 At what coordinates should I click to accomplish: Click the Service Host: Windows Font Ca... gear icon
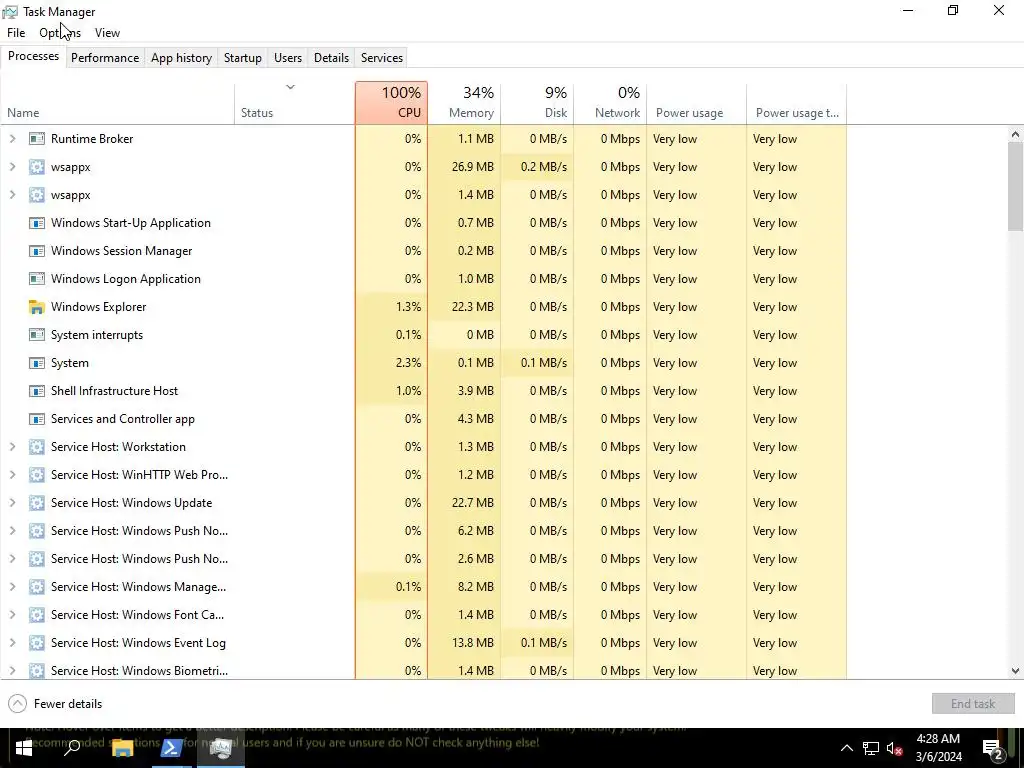[x=37, y=615]
